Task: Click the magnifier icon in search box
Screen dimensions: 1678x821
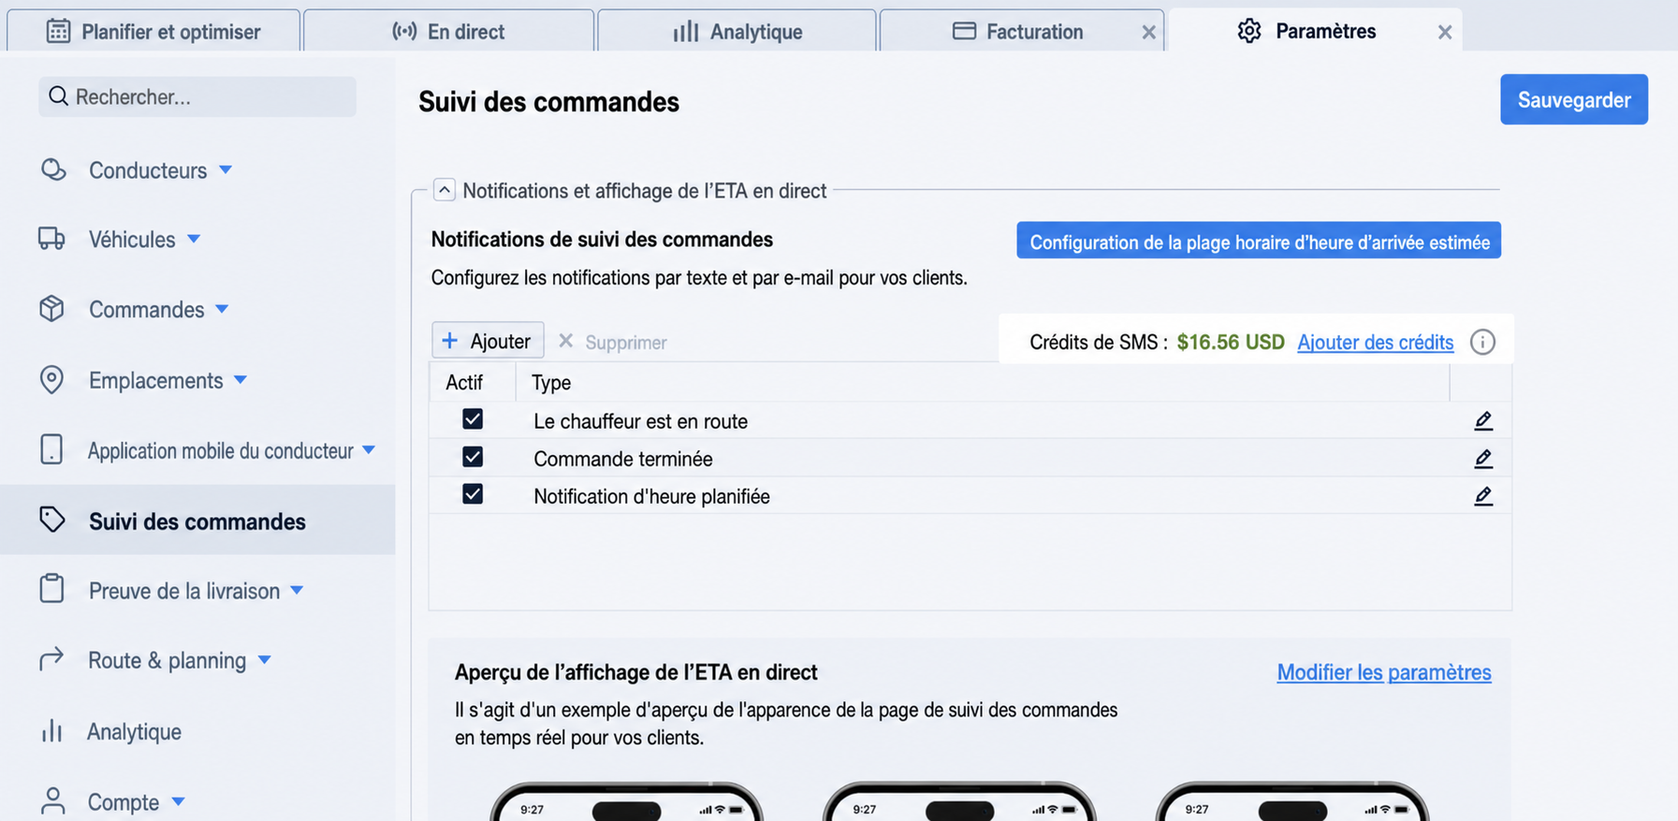Action: (59, 96)
